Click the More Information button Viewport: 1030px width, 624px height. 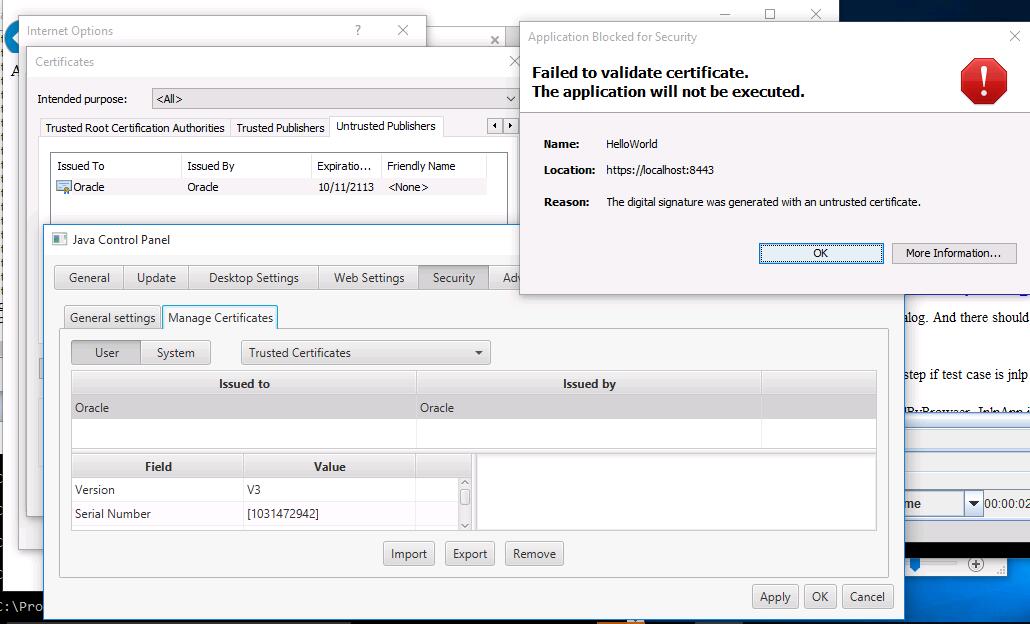point(953,253)
